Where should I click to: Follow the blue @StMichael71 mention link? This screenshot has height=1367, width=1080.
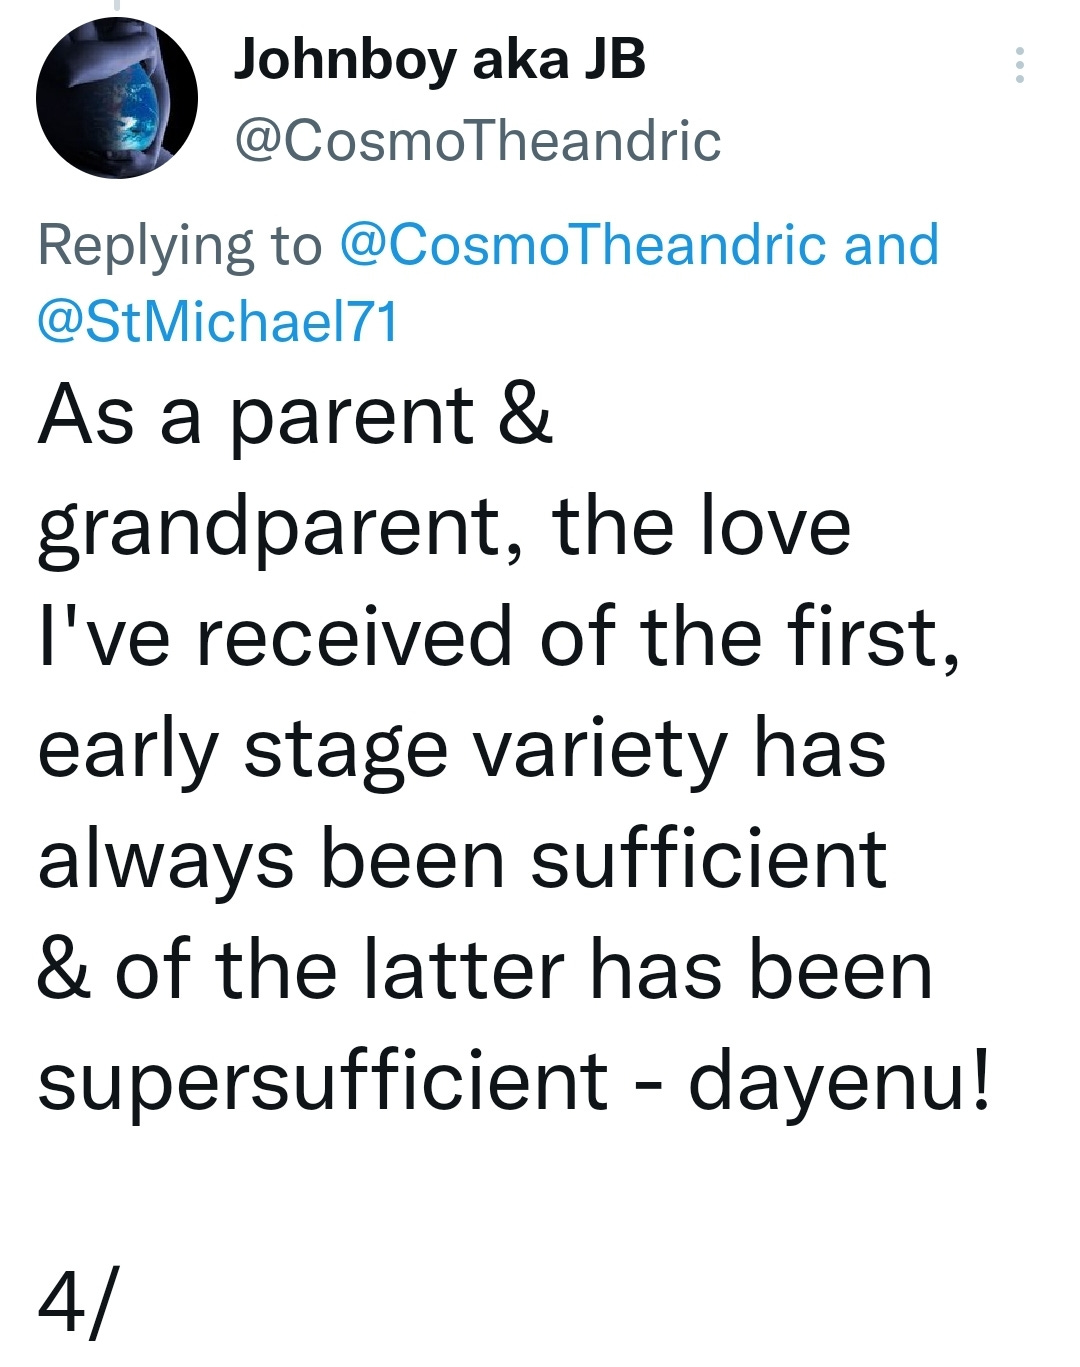click(x=218, y=322)
